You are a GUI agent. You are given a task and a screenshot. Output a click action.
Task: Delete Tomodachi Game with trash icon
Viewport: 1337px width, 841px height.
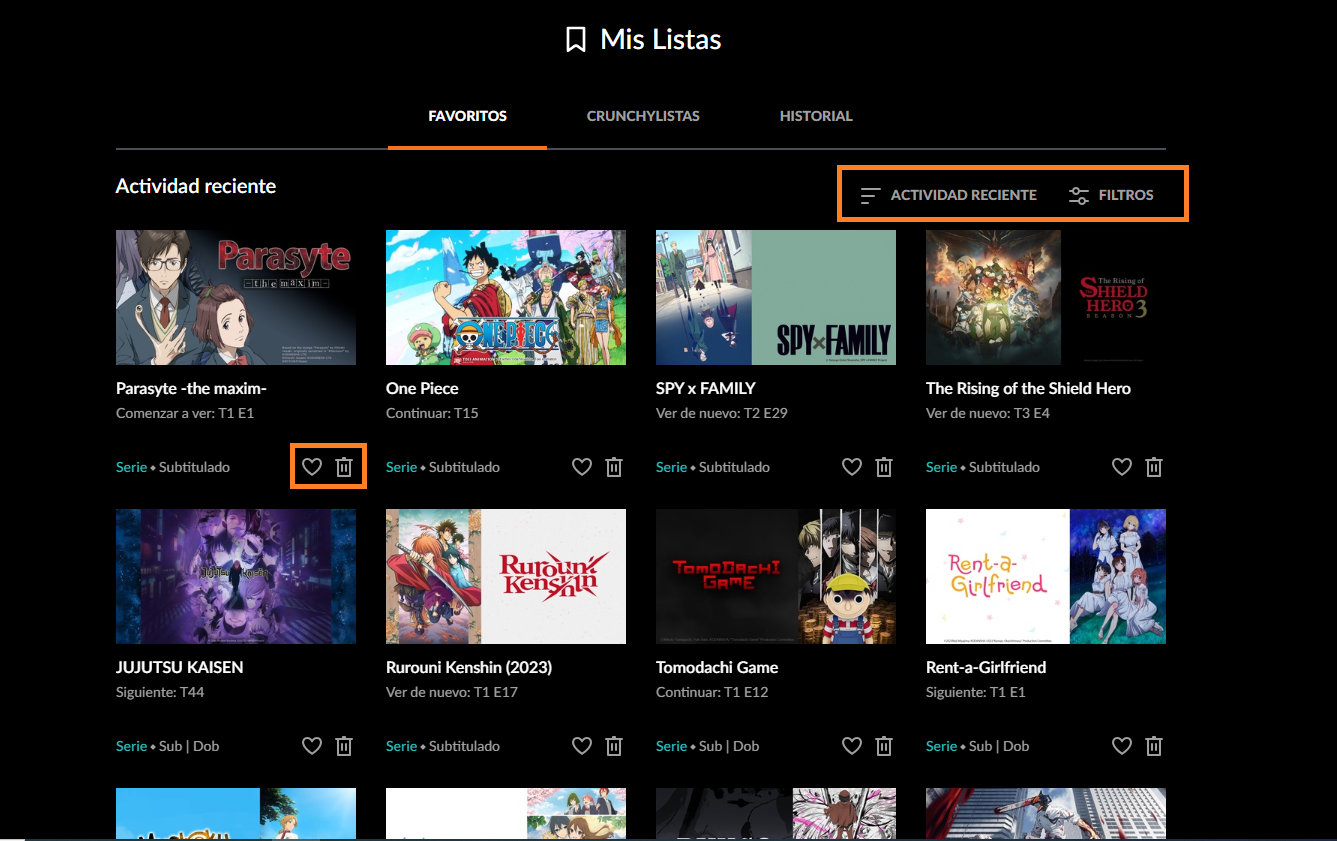pyautogui.click(x=884, y=746)
